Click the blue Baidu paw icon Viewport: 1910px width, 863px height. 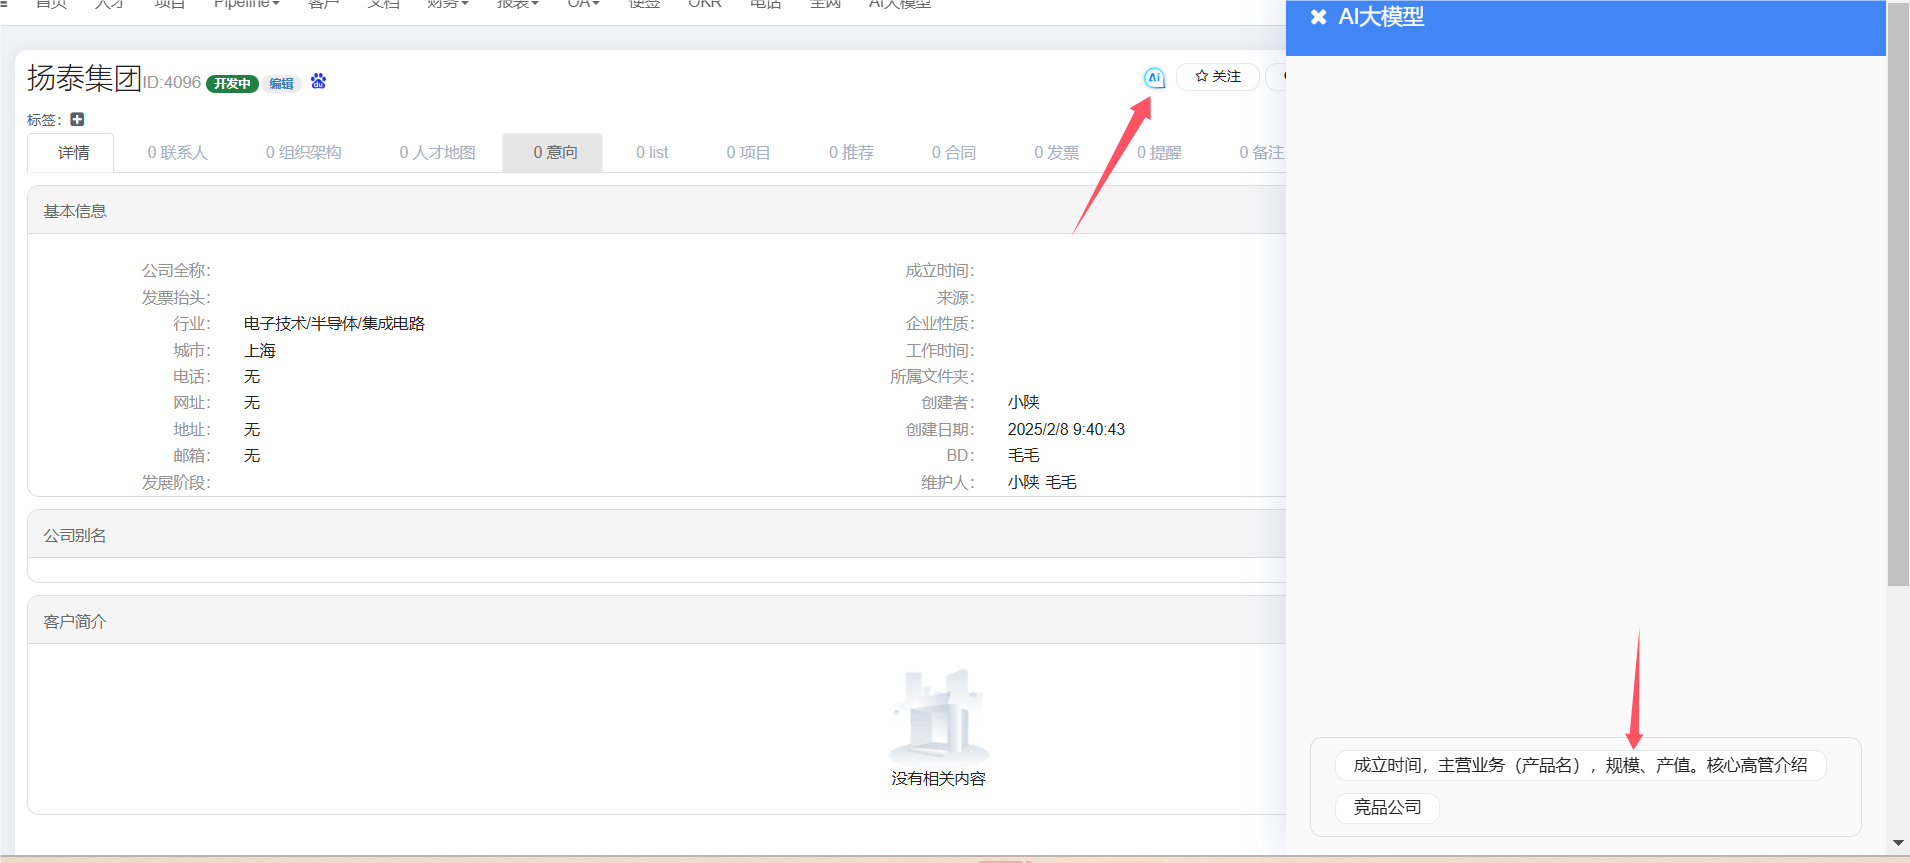click(318, 82)
